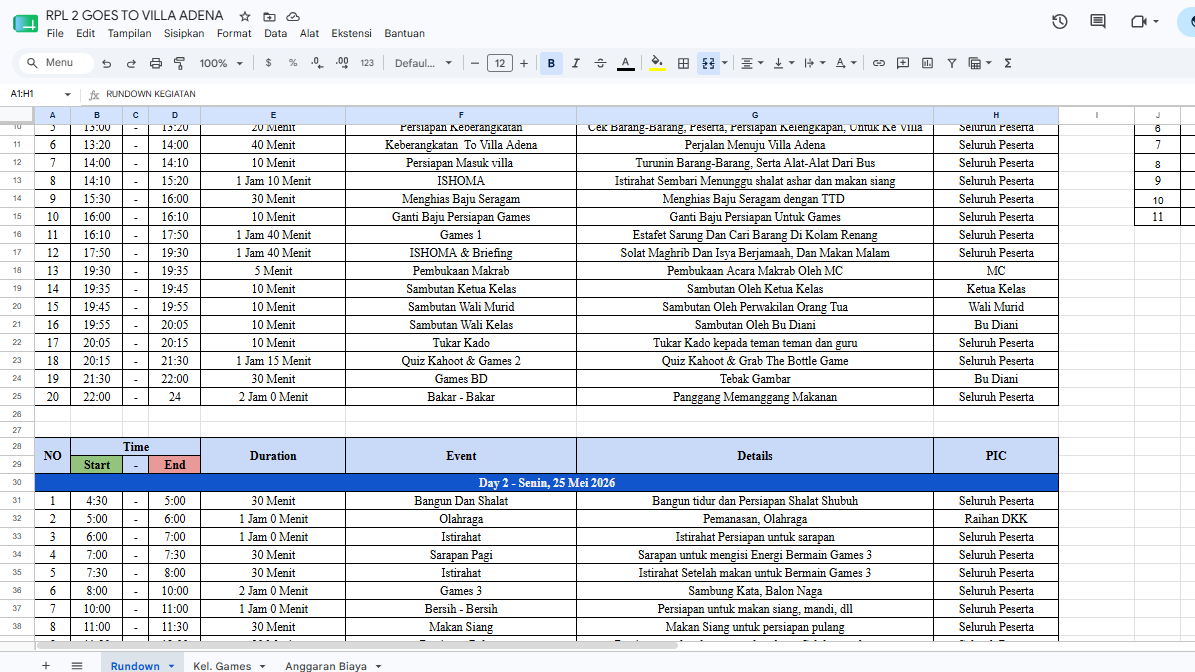The width and height of the screenshot is (1195, 672).
Task: Toggle bold formatting button
Action: click(551, 63)
